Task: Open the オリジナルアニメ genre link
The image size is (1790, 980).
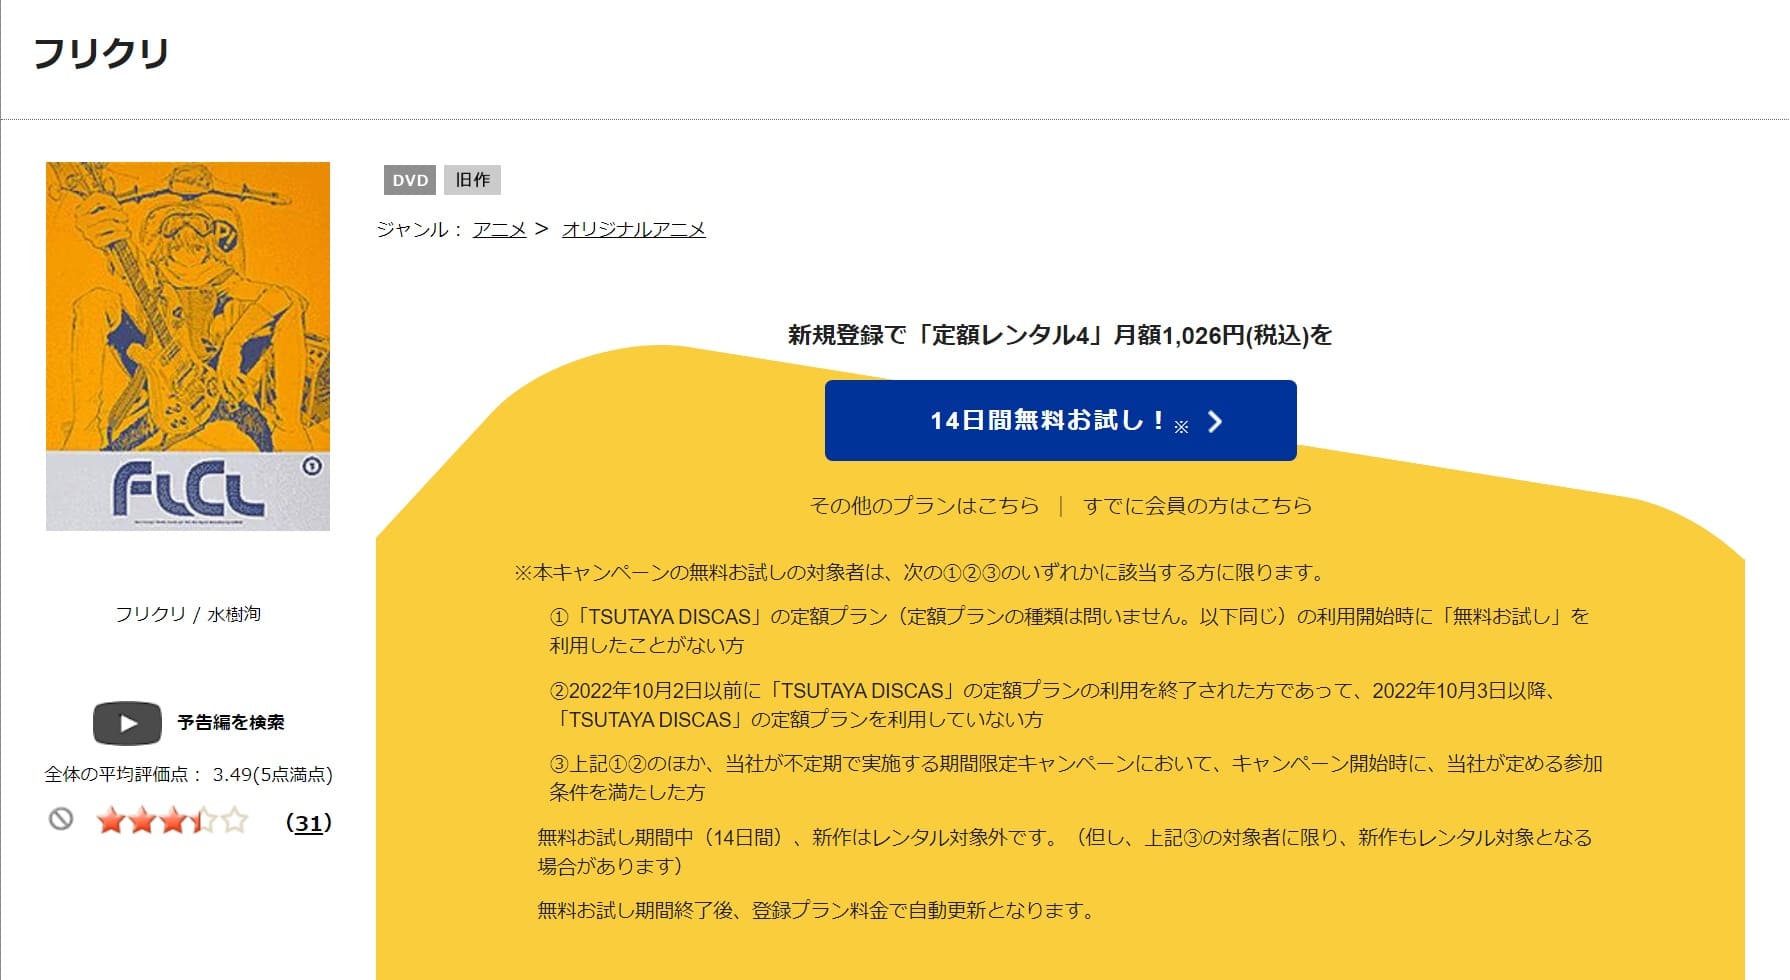Action: tap(635, 228)
